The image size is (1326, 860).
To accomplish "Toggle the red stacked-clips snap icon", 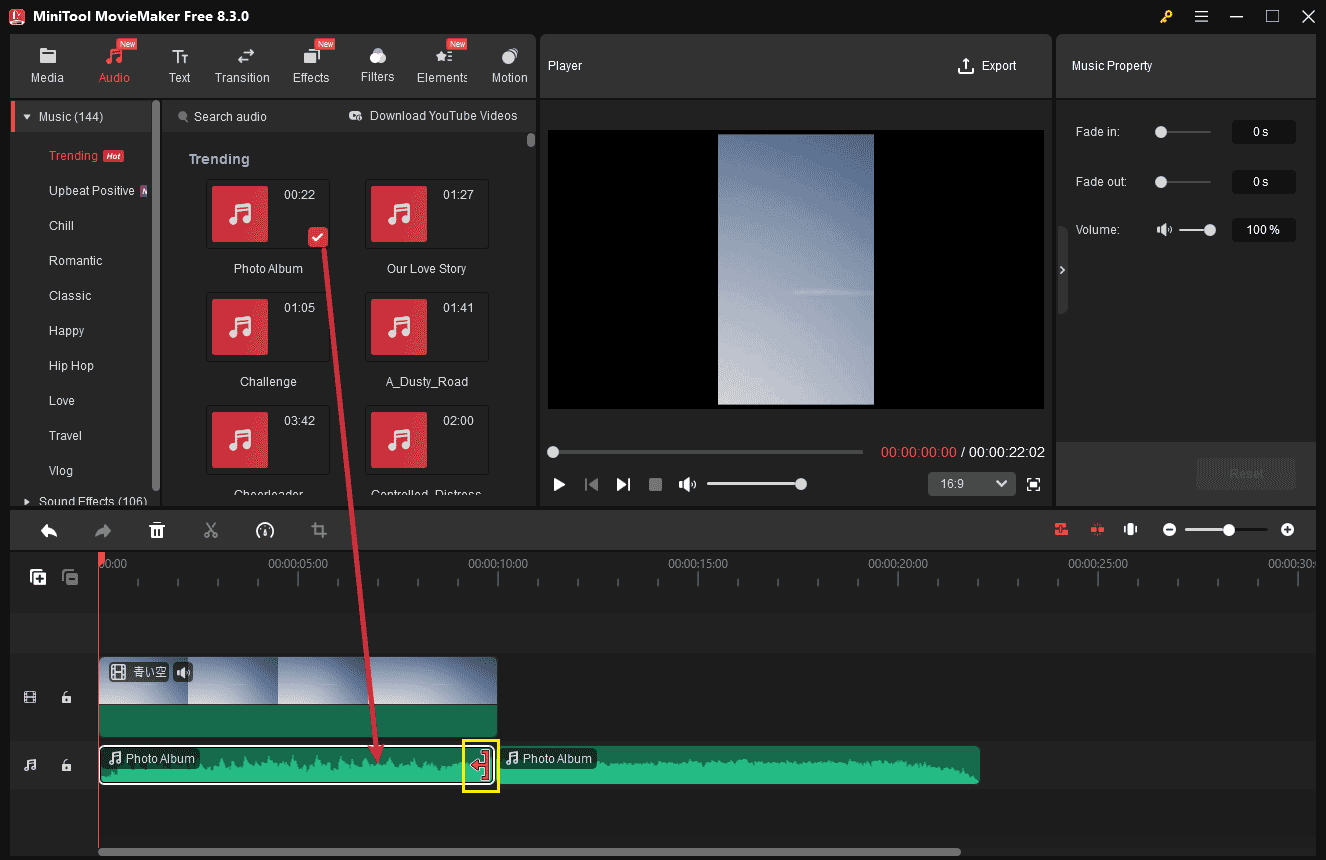I will [1062, 530].
